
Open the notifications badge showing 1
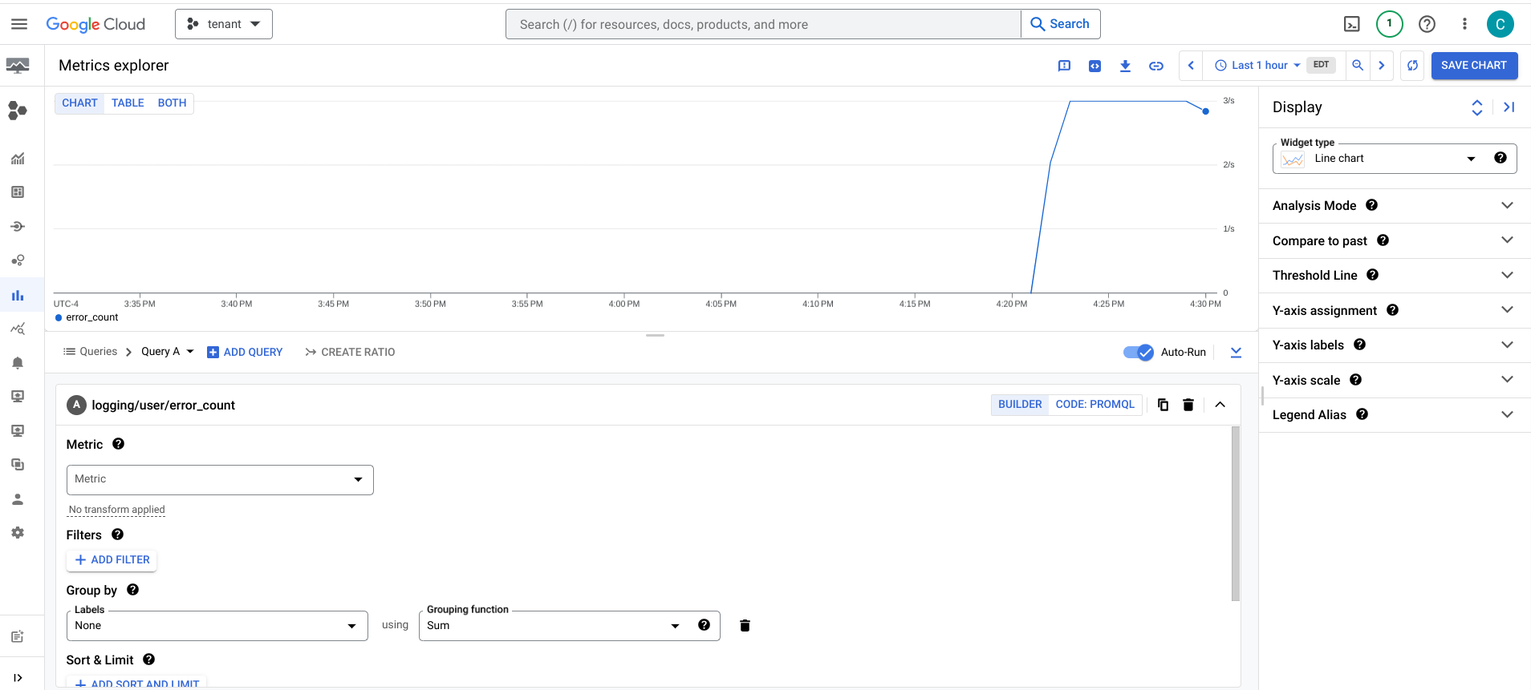pos(1389,24)
